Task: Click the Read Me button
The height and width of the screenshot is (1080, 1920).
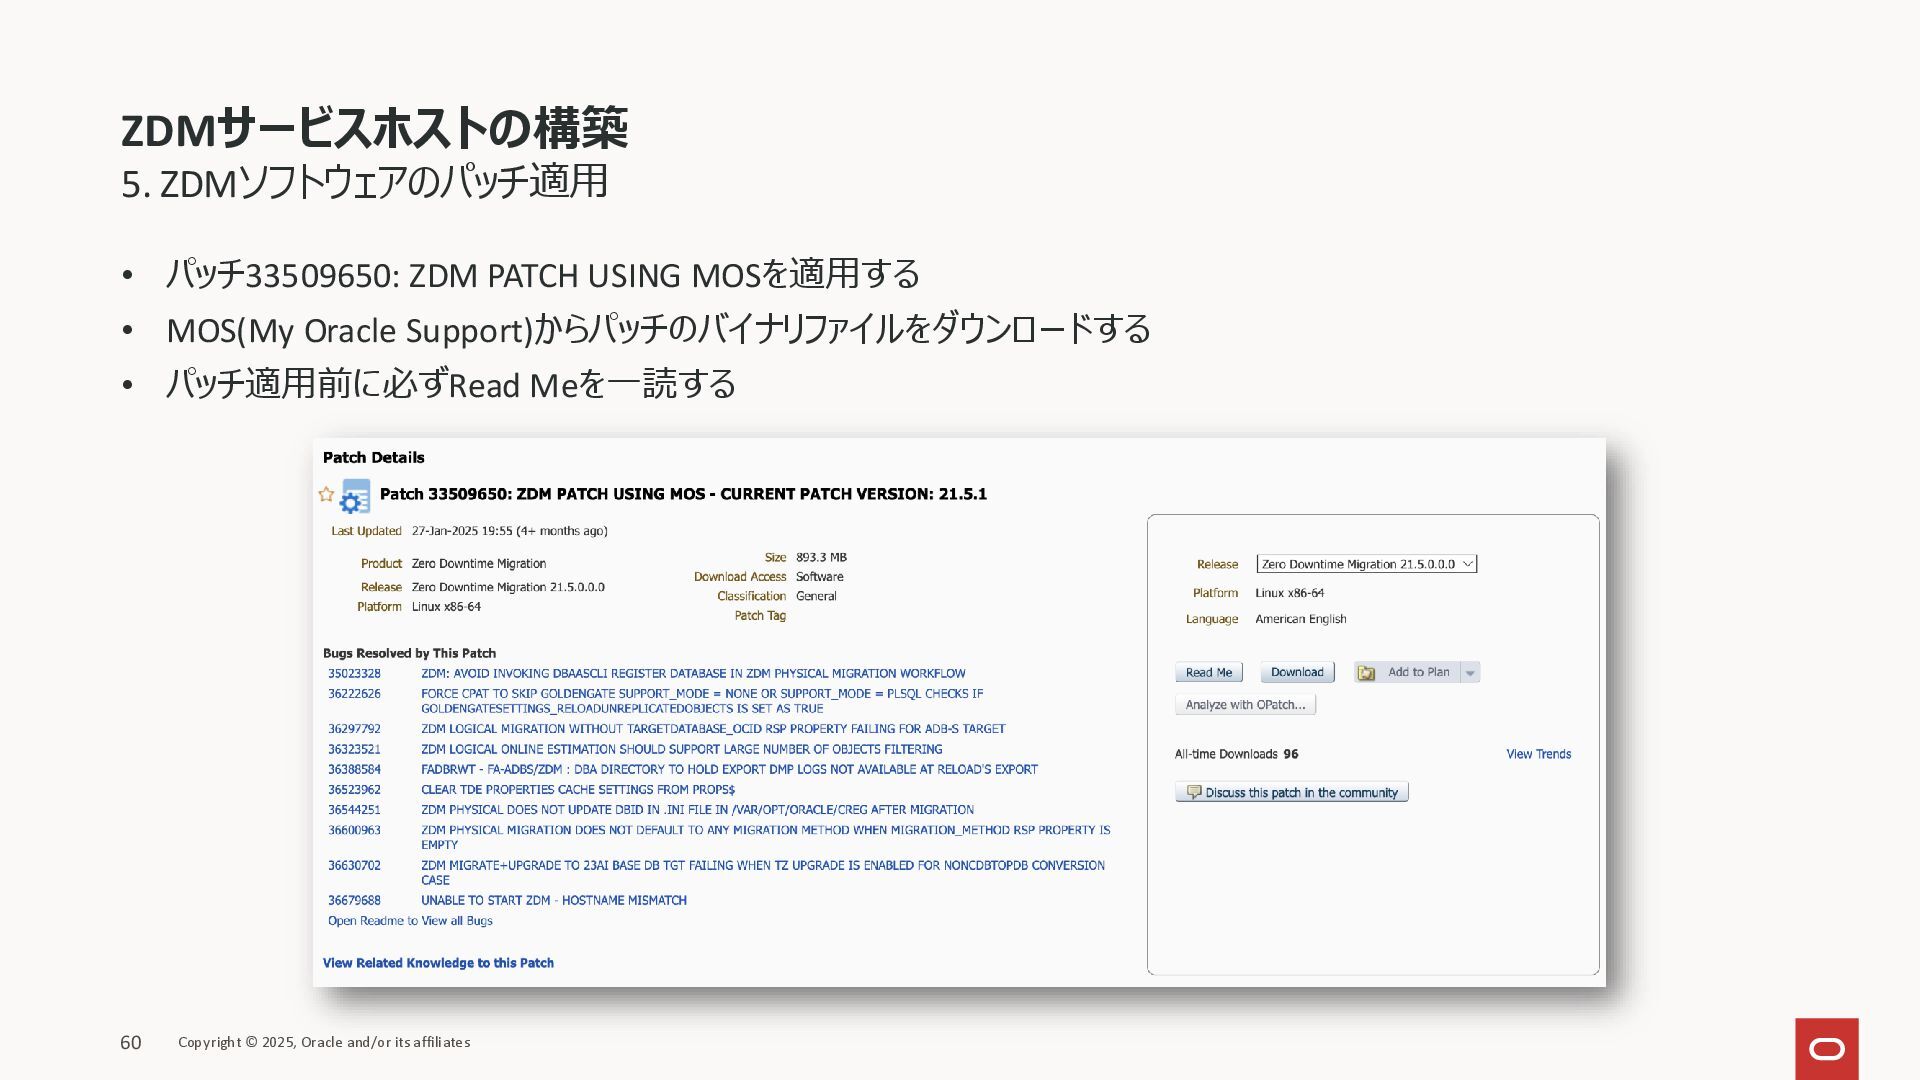Action: 1208,673
